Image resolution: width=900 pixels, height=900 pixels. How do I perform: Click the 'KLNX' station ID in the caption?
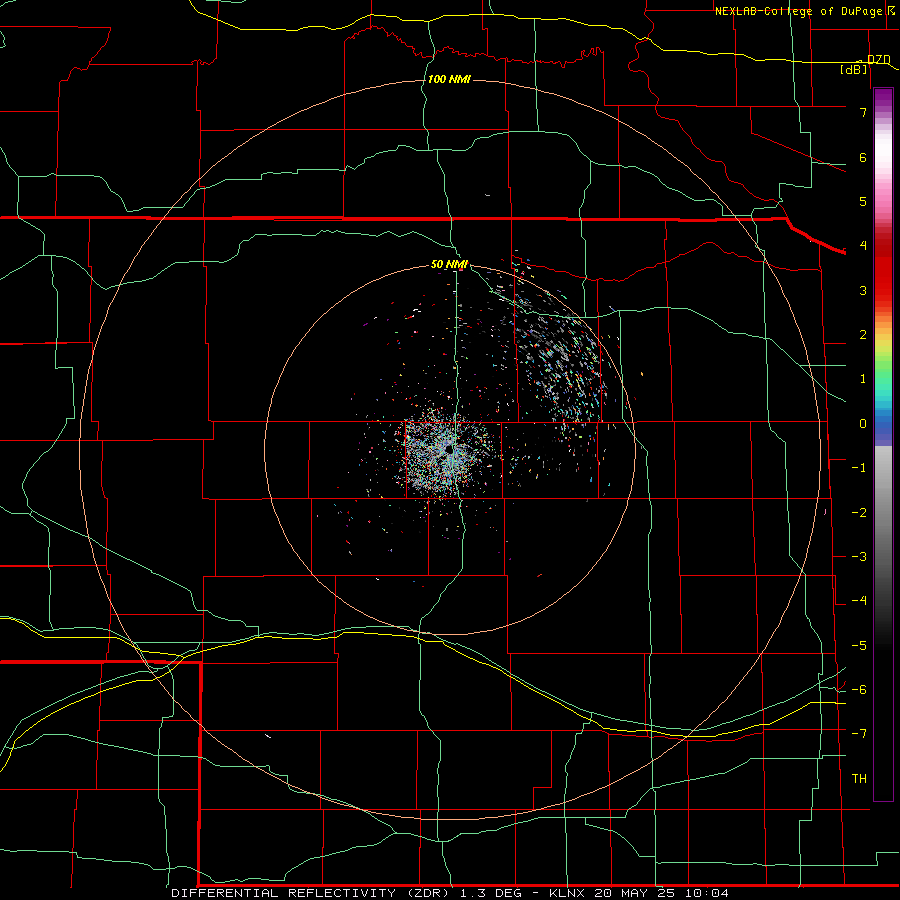point(567,893)
